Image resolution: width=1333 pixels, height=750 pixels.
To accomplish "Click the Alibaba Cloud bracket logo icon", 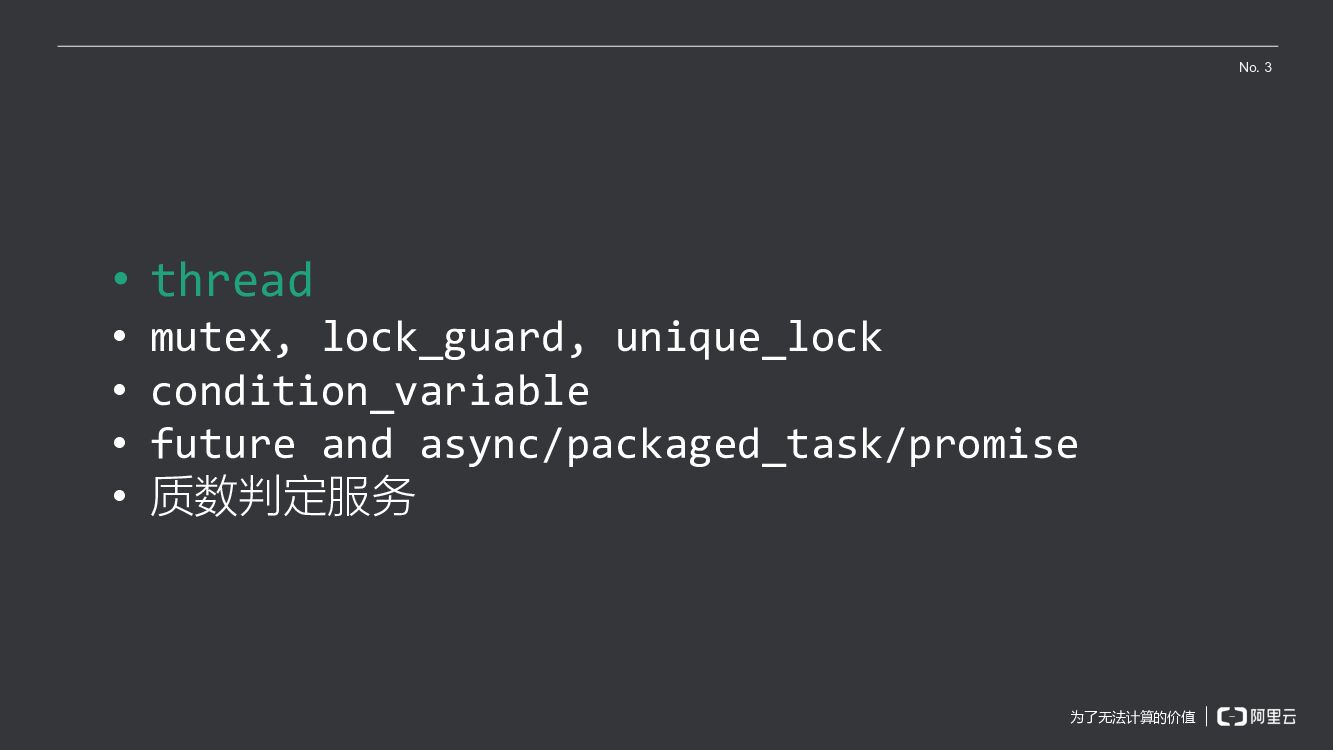I will (1231, 716).
